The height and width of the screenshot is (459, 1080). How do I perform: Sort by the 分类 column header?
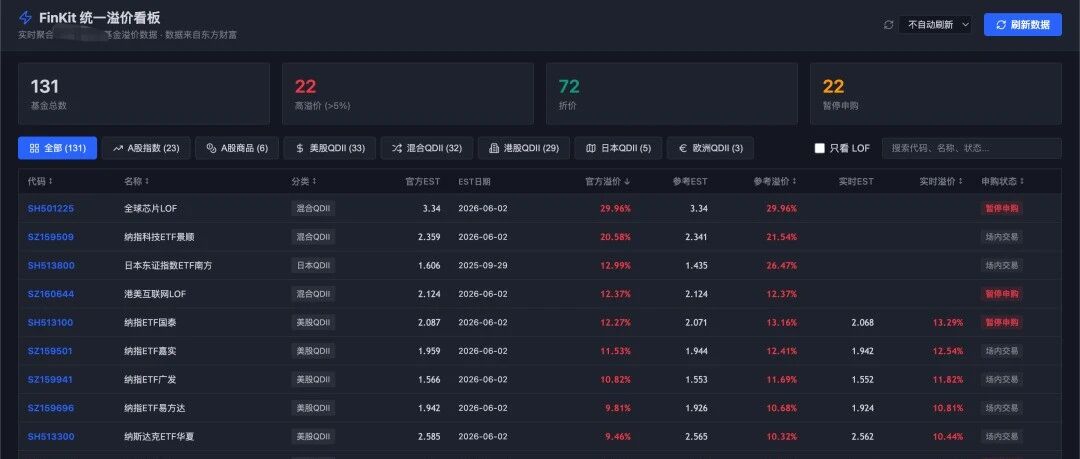304,181
